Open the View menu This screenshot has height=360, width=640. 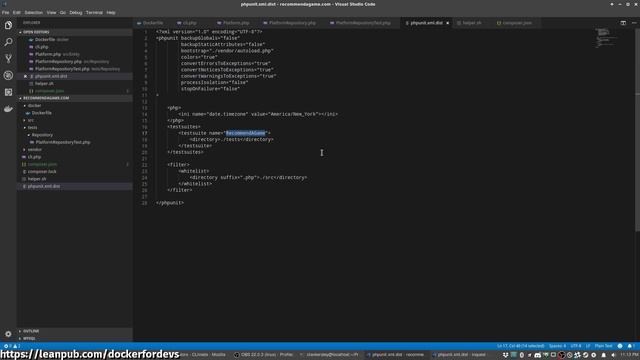[51, 13]
